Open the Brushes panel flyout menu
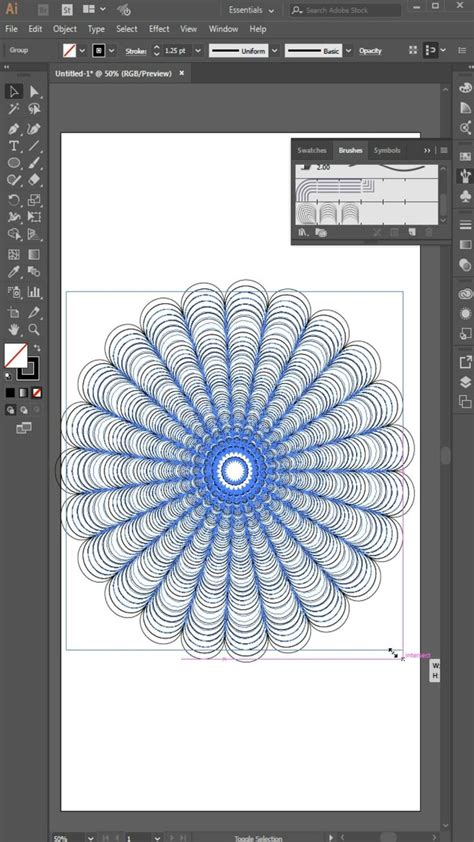 coord(444,150)
